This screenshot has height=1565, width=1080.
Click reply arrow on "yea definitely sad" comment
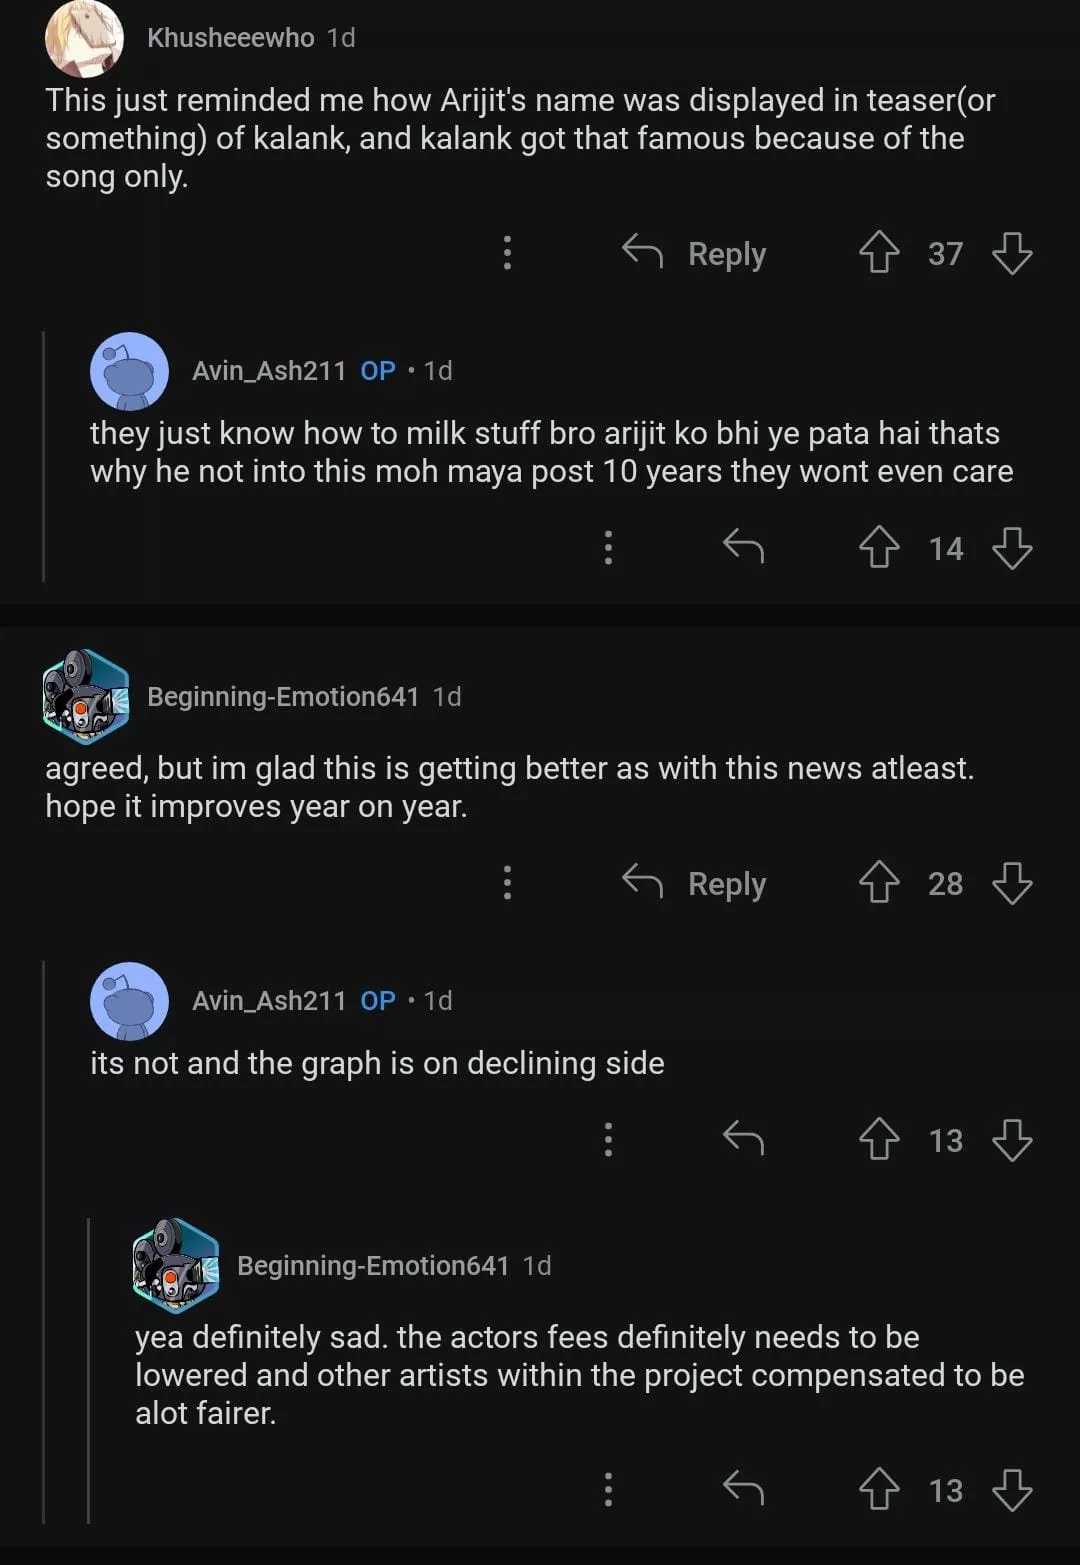tap(743, 1489)
